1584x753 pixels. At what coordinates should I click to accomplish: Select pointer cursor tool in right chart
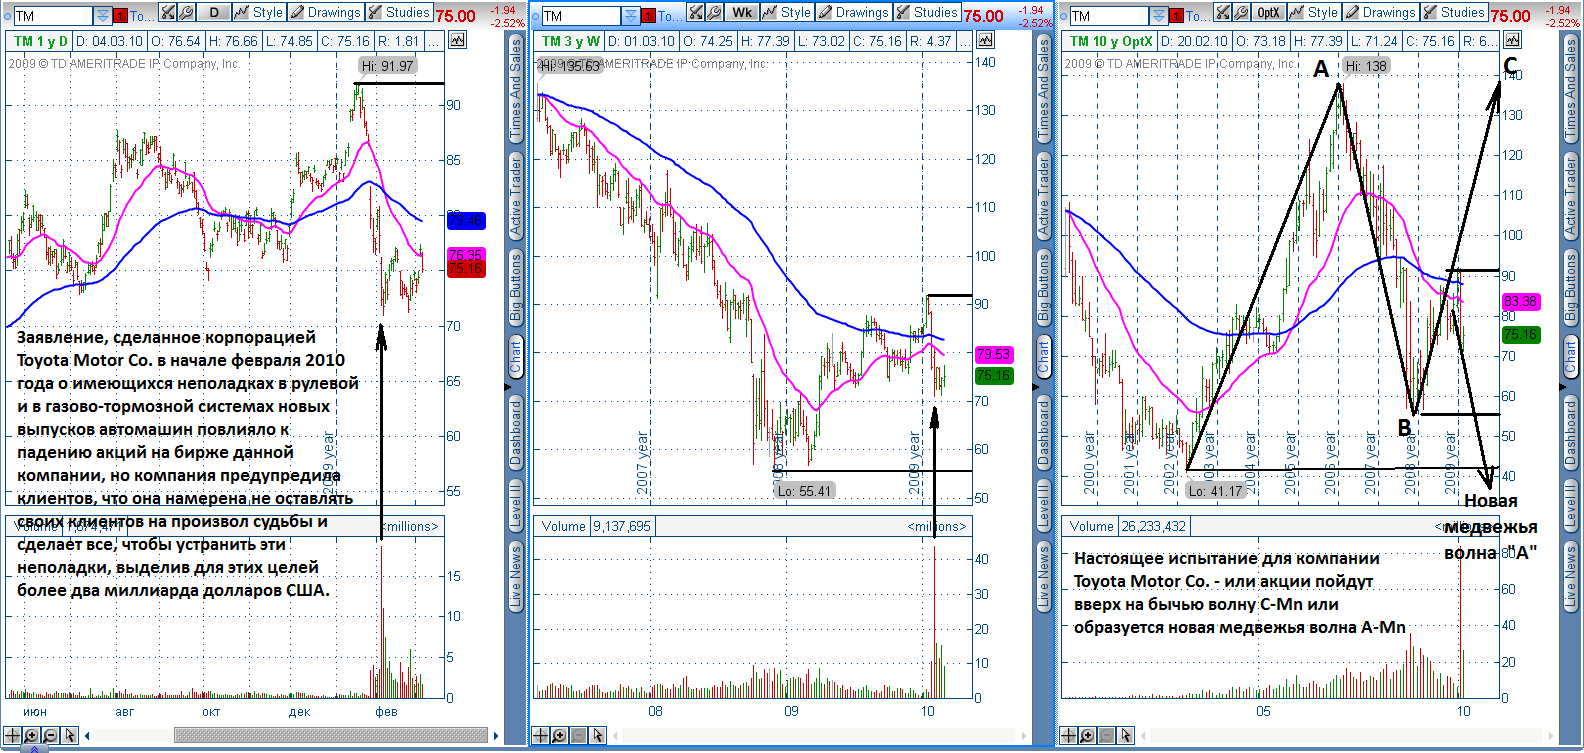tap(1125, 735)
